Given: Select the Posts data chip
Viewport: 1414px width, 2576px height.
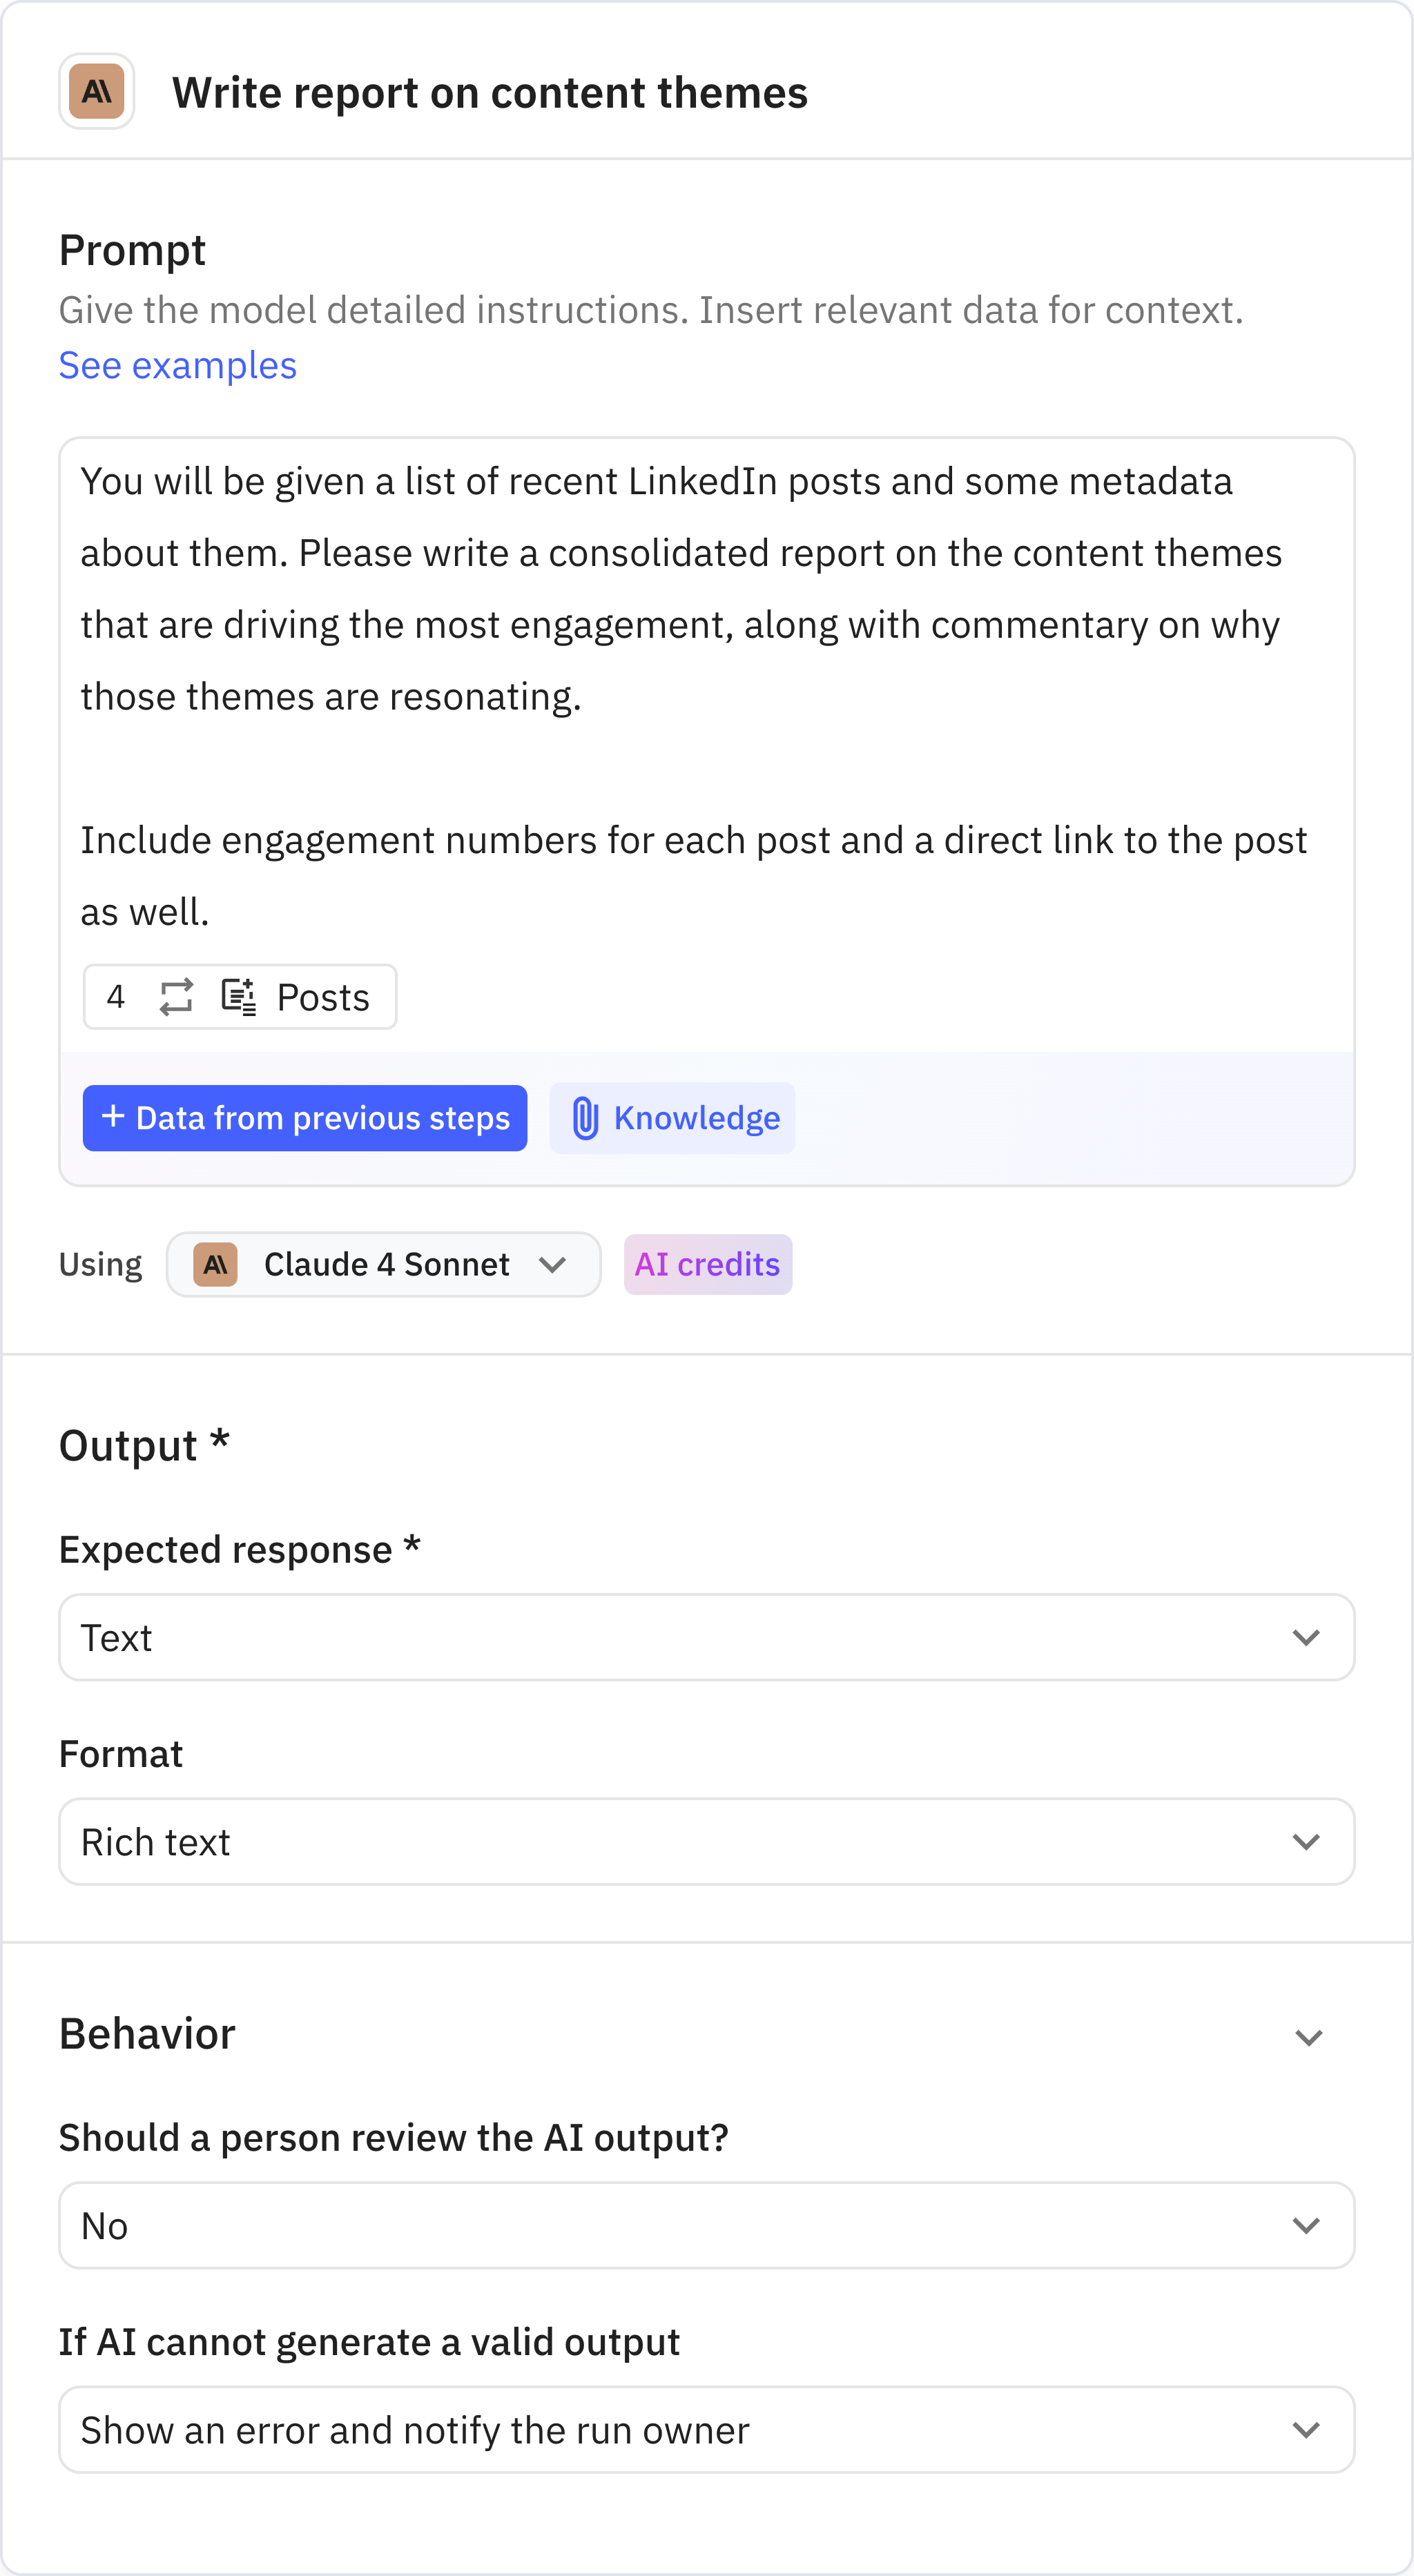Looking at the screenshot, I should 240,997.
